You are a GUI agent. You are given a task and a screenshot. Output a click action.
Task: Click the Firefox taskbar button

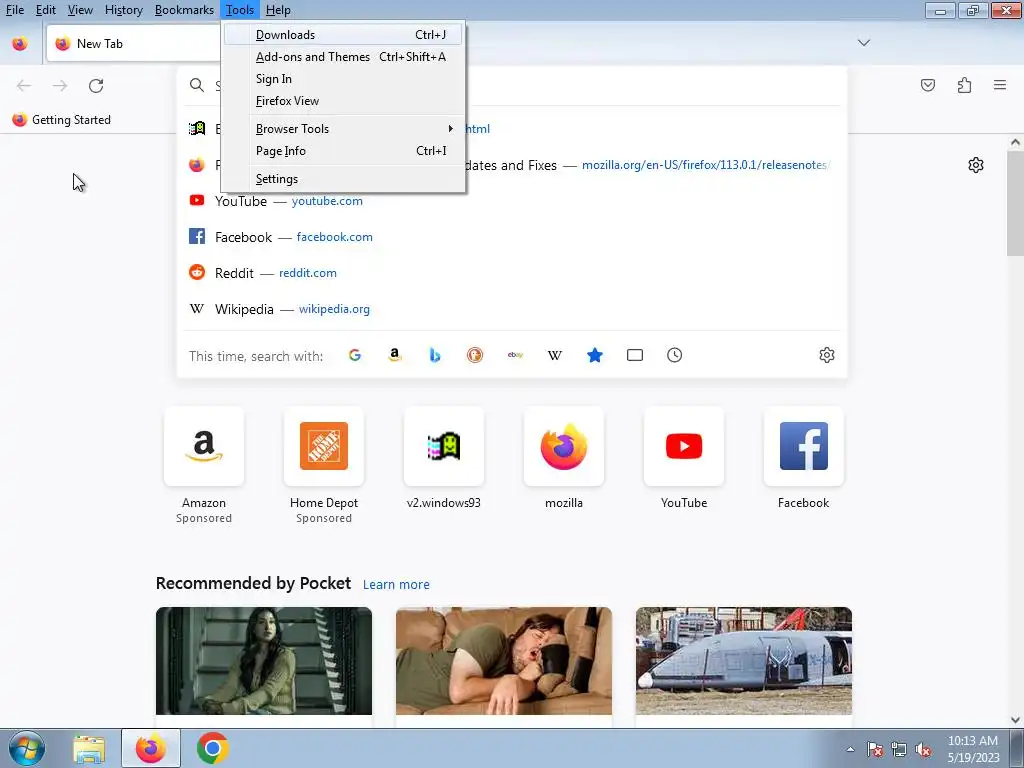pos(151,749)
